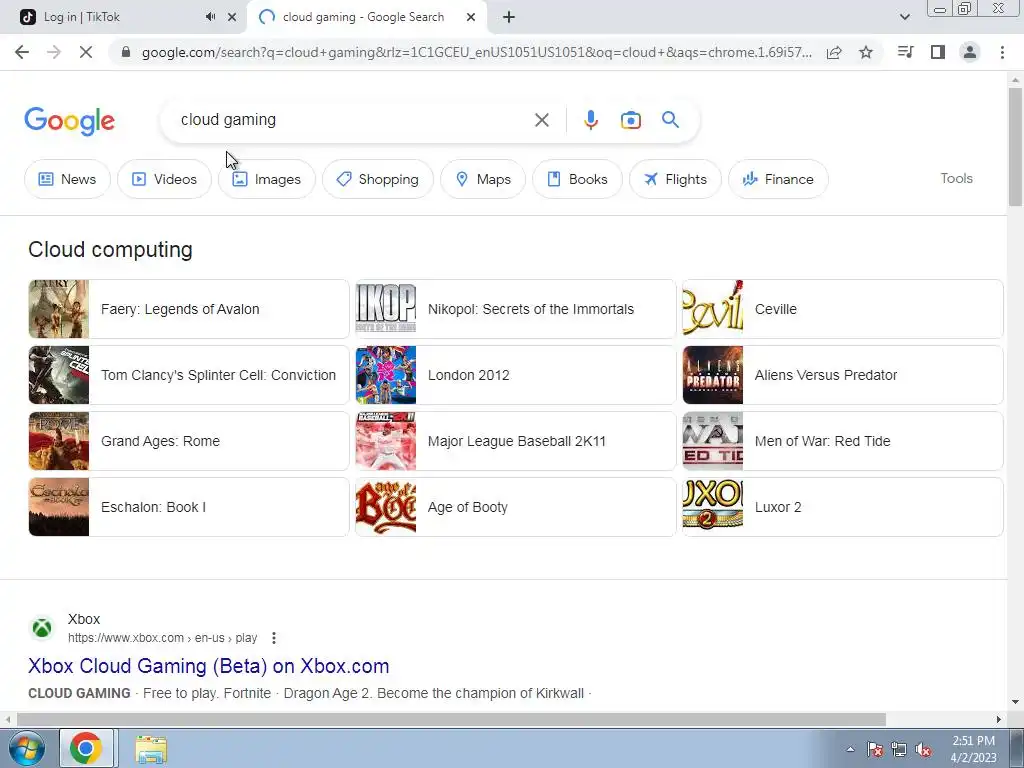The height and width of the screenshot is (768, 1024).
Task: Open Major League Baseball 2K11 card
Action: (x=515, y=441)
